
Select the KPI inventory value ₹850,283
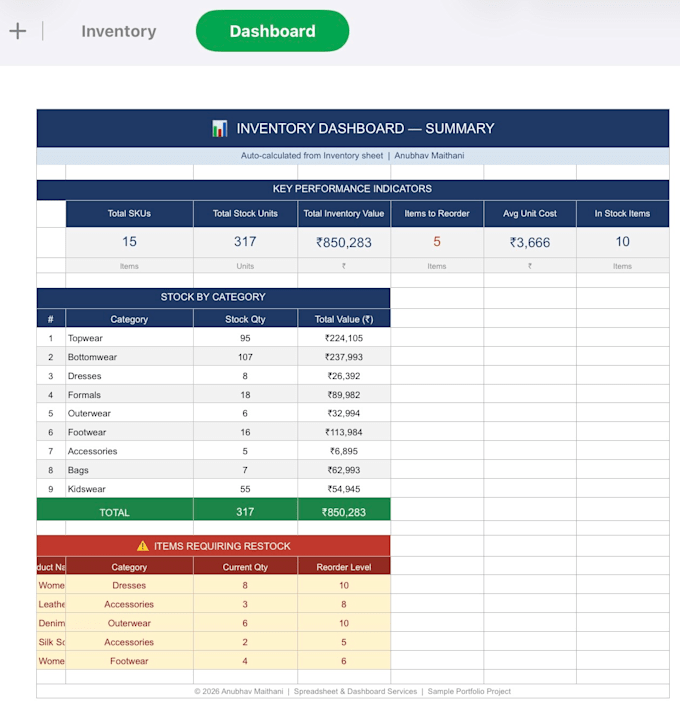pos(344,242)
